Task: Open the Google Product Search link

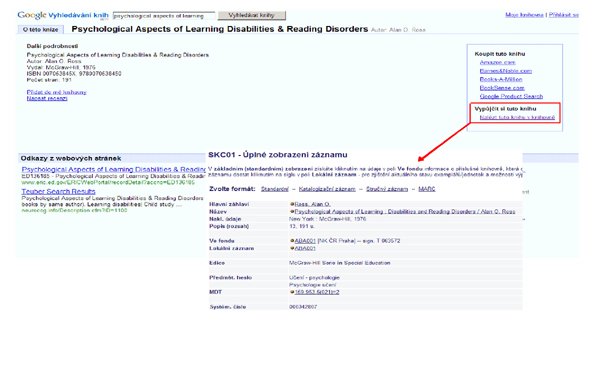Action: pos(511,96)
